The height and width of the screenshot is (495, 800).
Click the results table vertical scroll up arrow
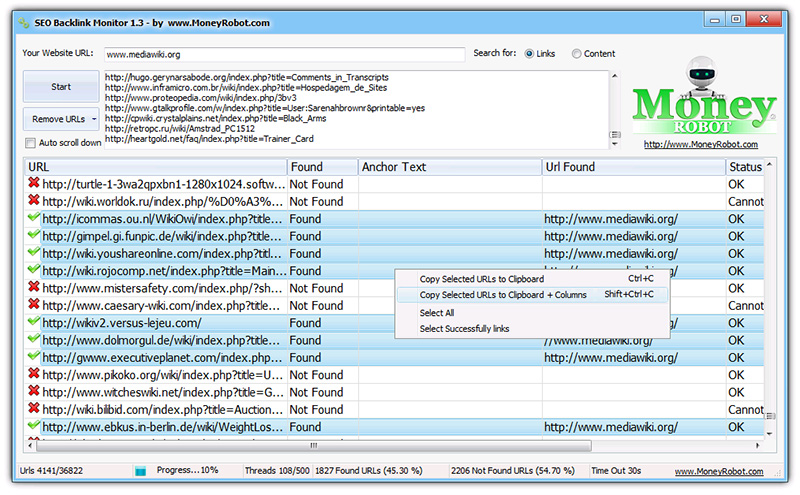(769, 164)
